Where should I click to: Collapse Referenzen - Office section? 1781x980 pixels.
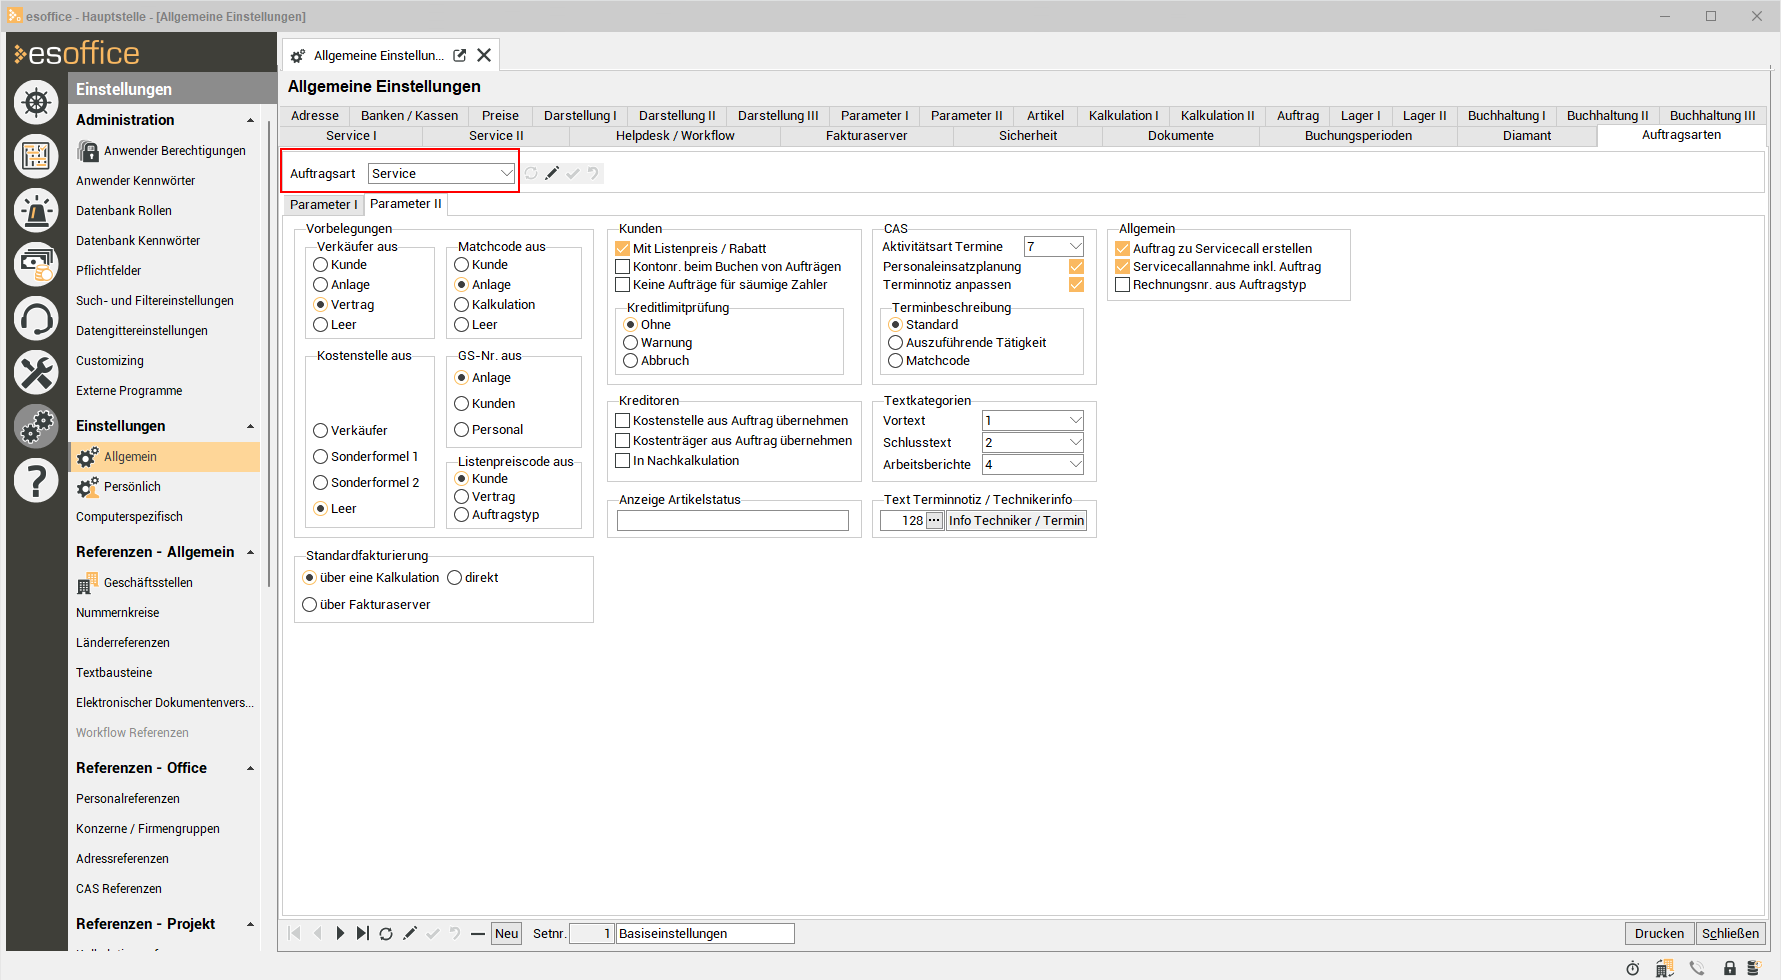coord(250,768)
